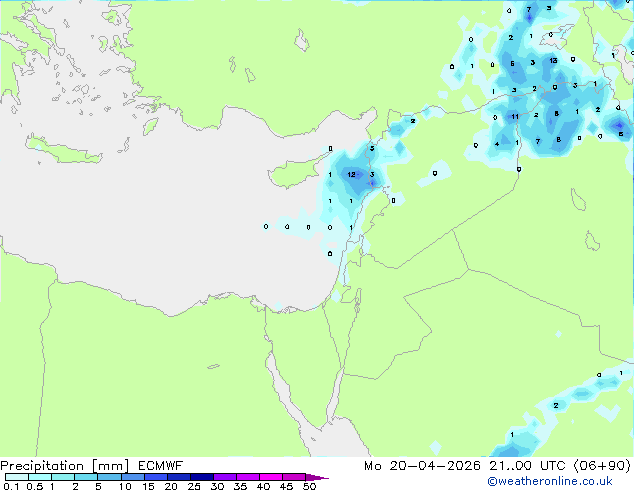Click the '11' precipitation value on map
The width and height of the screenshot is (634, 490).
[515, 116]
